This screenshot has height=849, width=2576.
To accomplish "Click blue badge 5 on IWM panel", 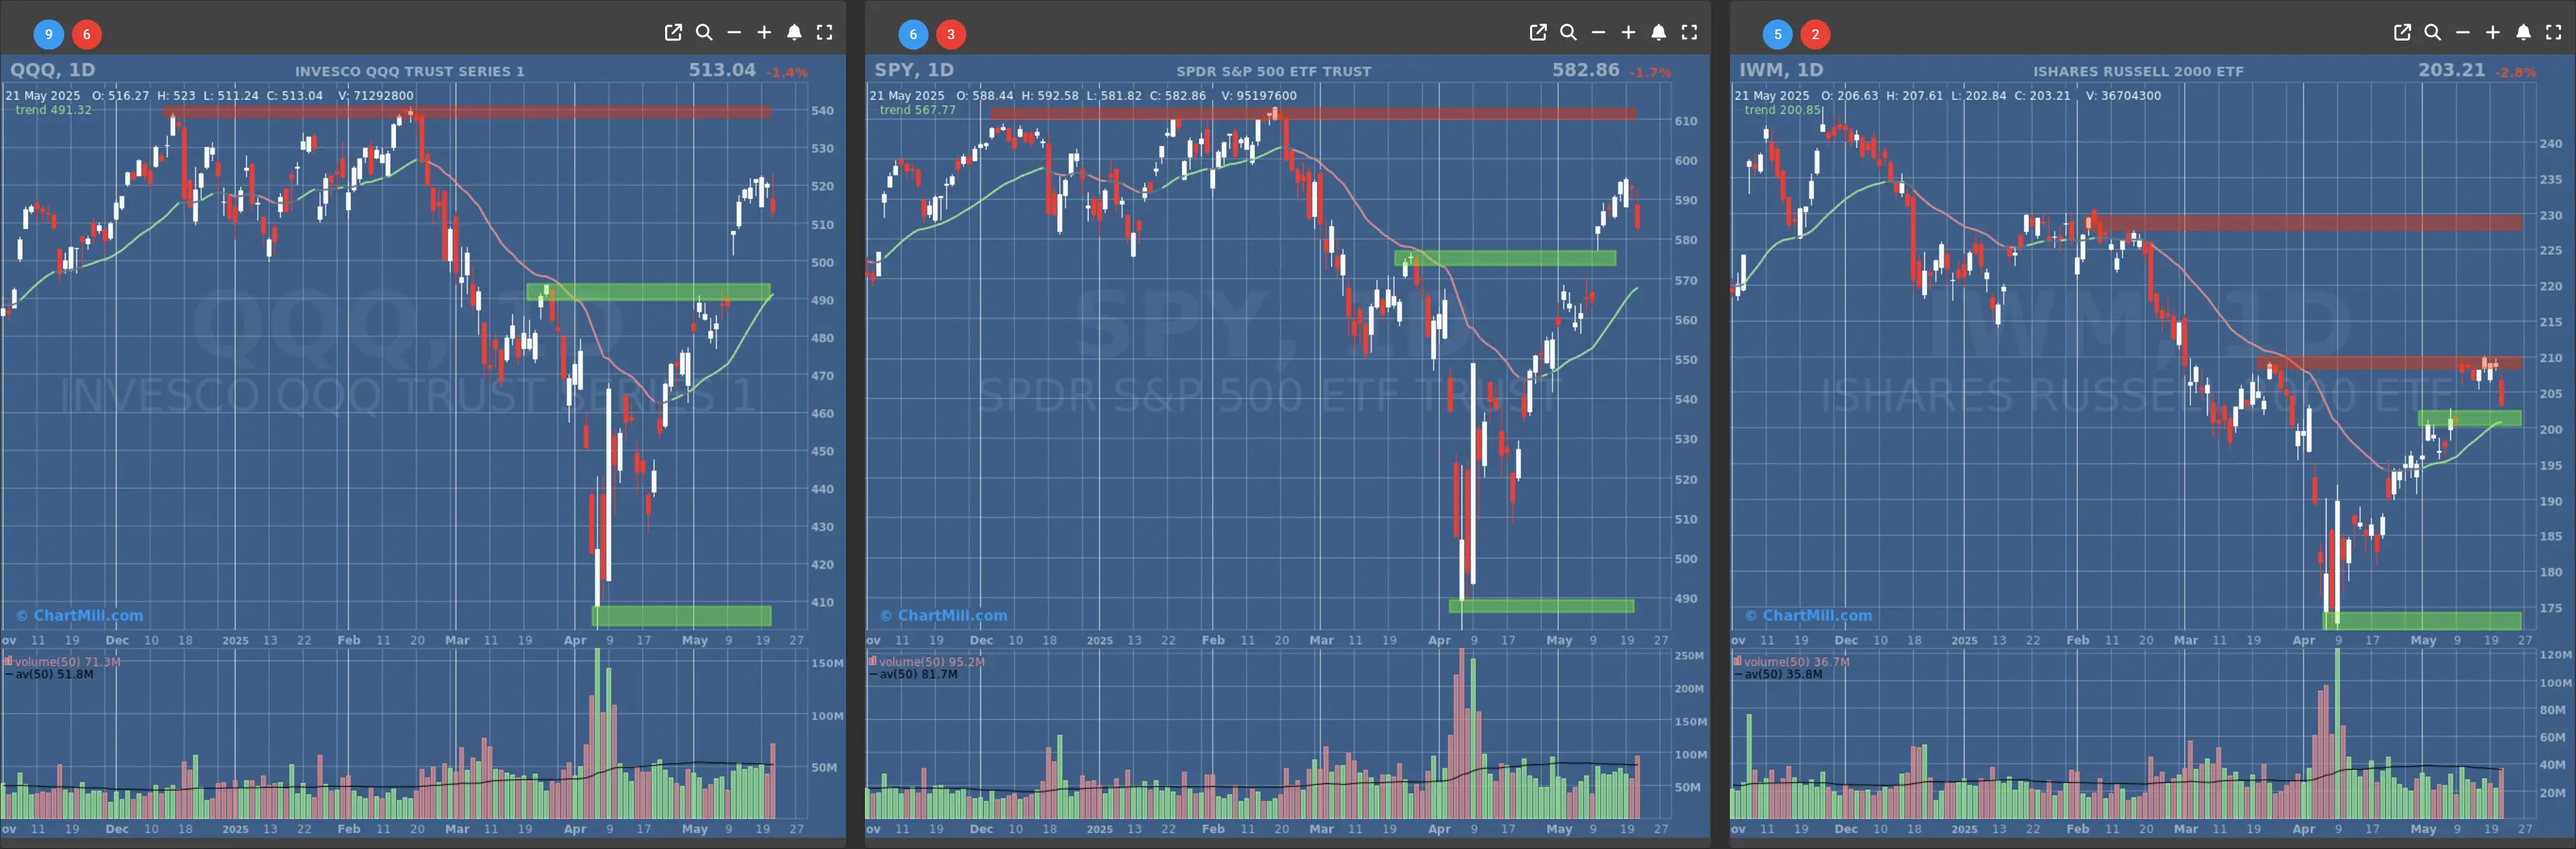I will [1777, 34].
